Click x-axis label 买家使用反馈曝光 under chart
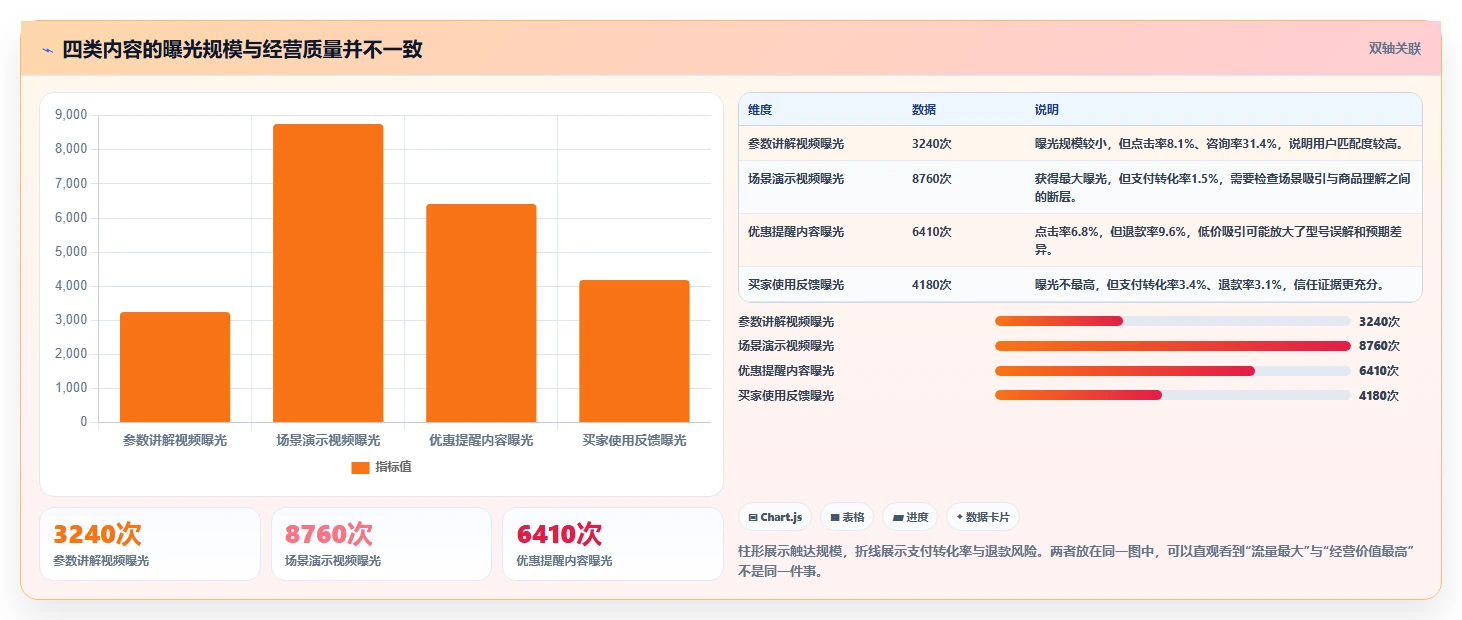 pos(634,440)
